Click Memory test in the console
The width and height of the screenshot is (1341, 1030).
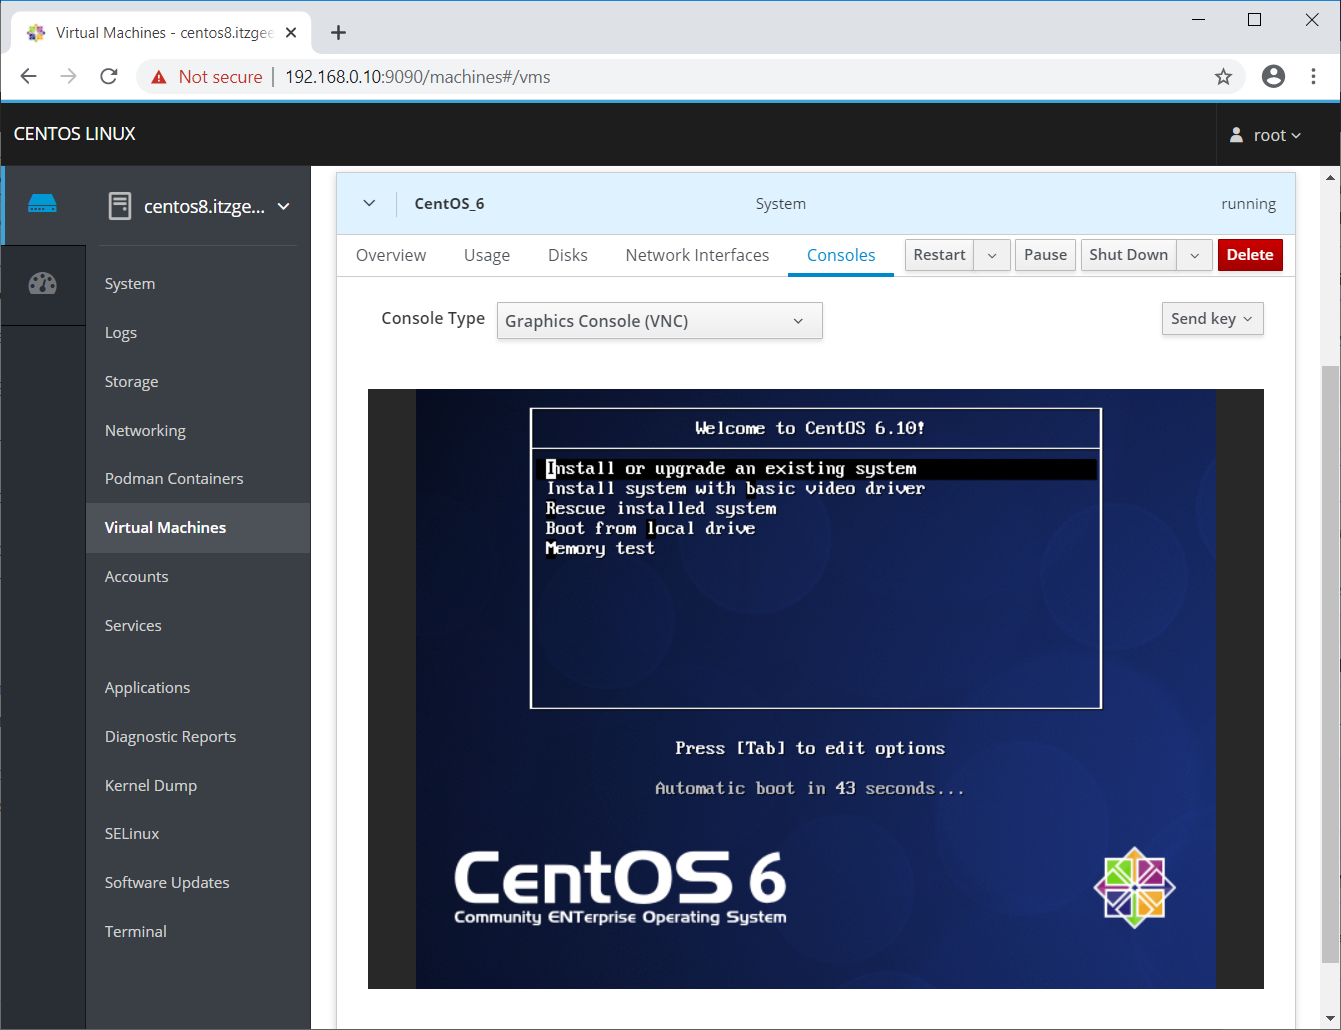[x=600, y=549]
